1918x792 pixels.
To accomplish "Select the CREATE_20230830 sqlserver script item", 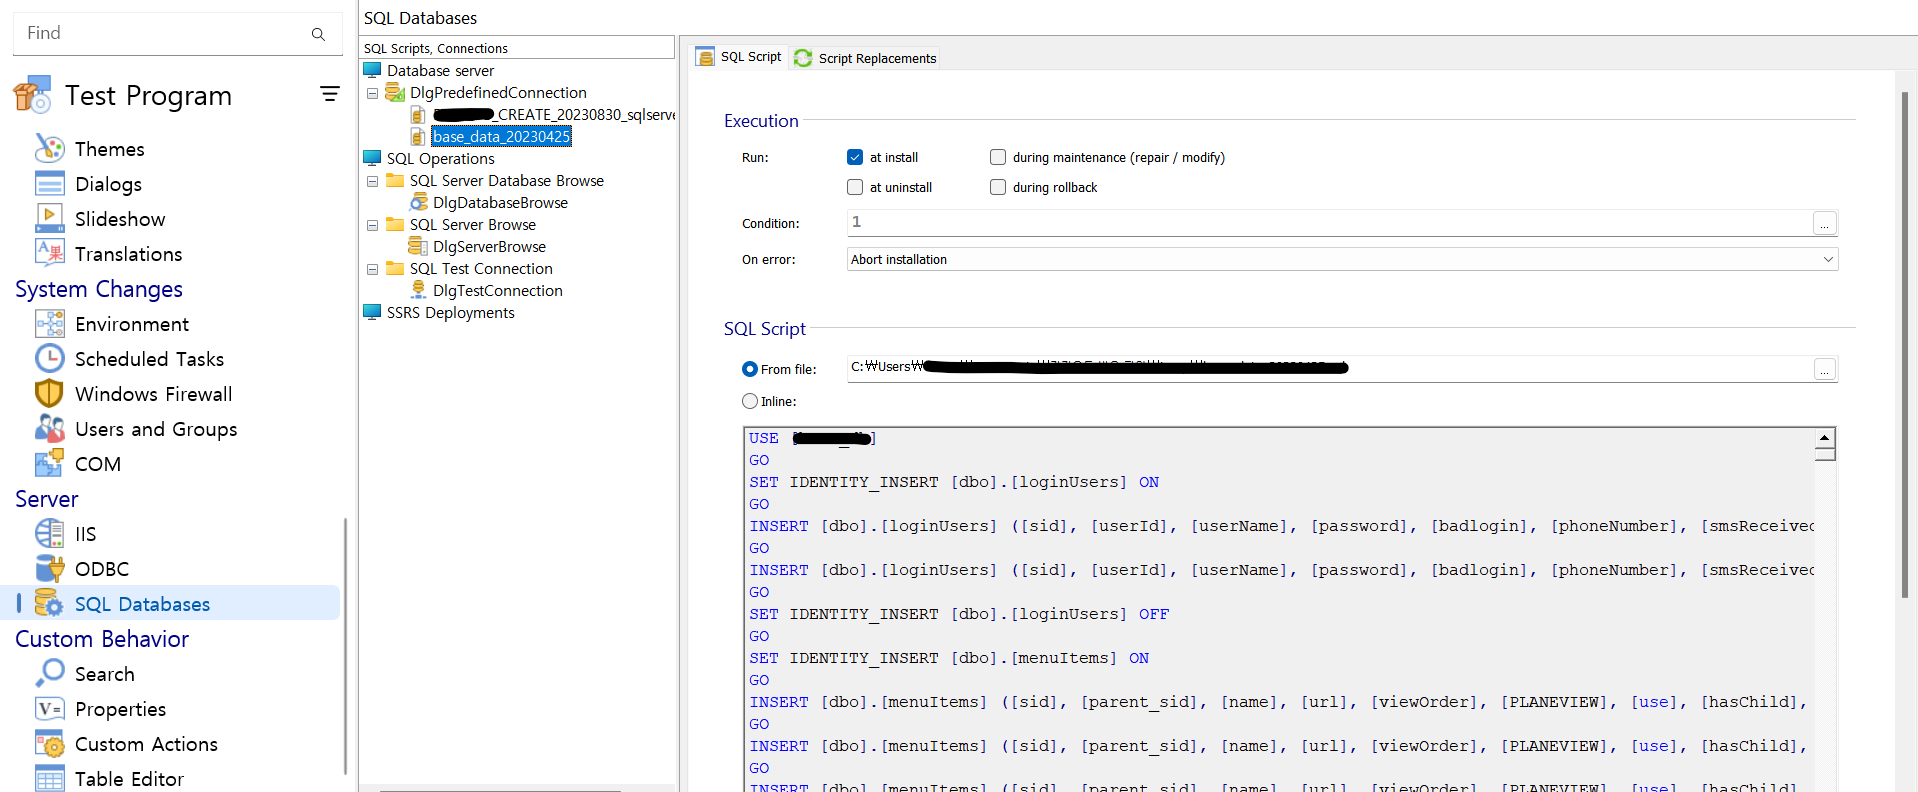I will [x=554, y=115].
